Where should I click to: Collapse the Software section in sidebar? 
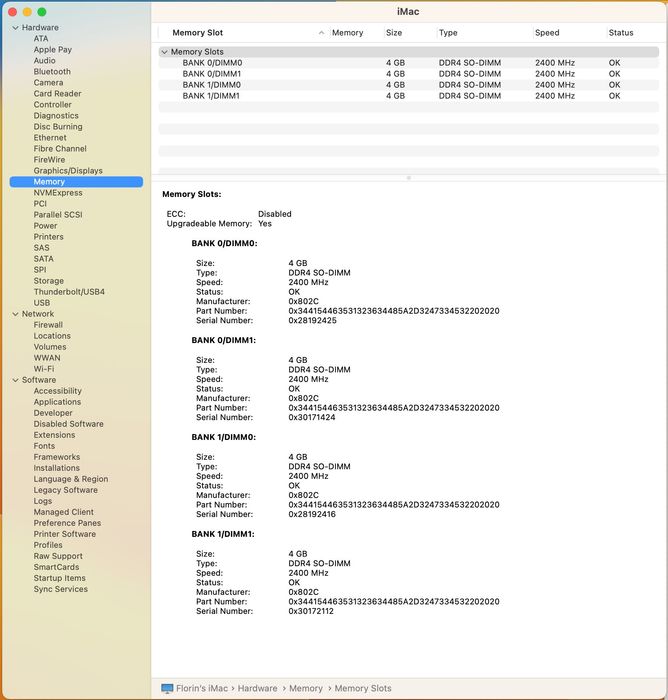15,380
